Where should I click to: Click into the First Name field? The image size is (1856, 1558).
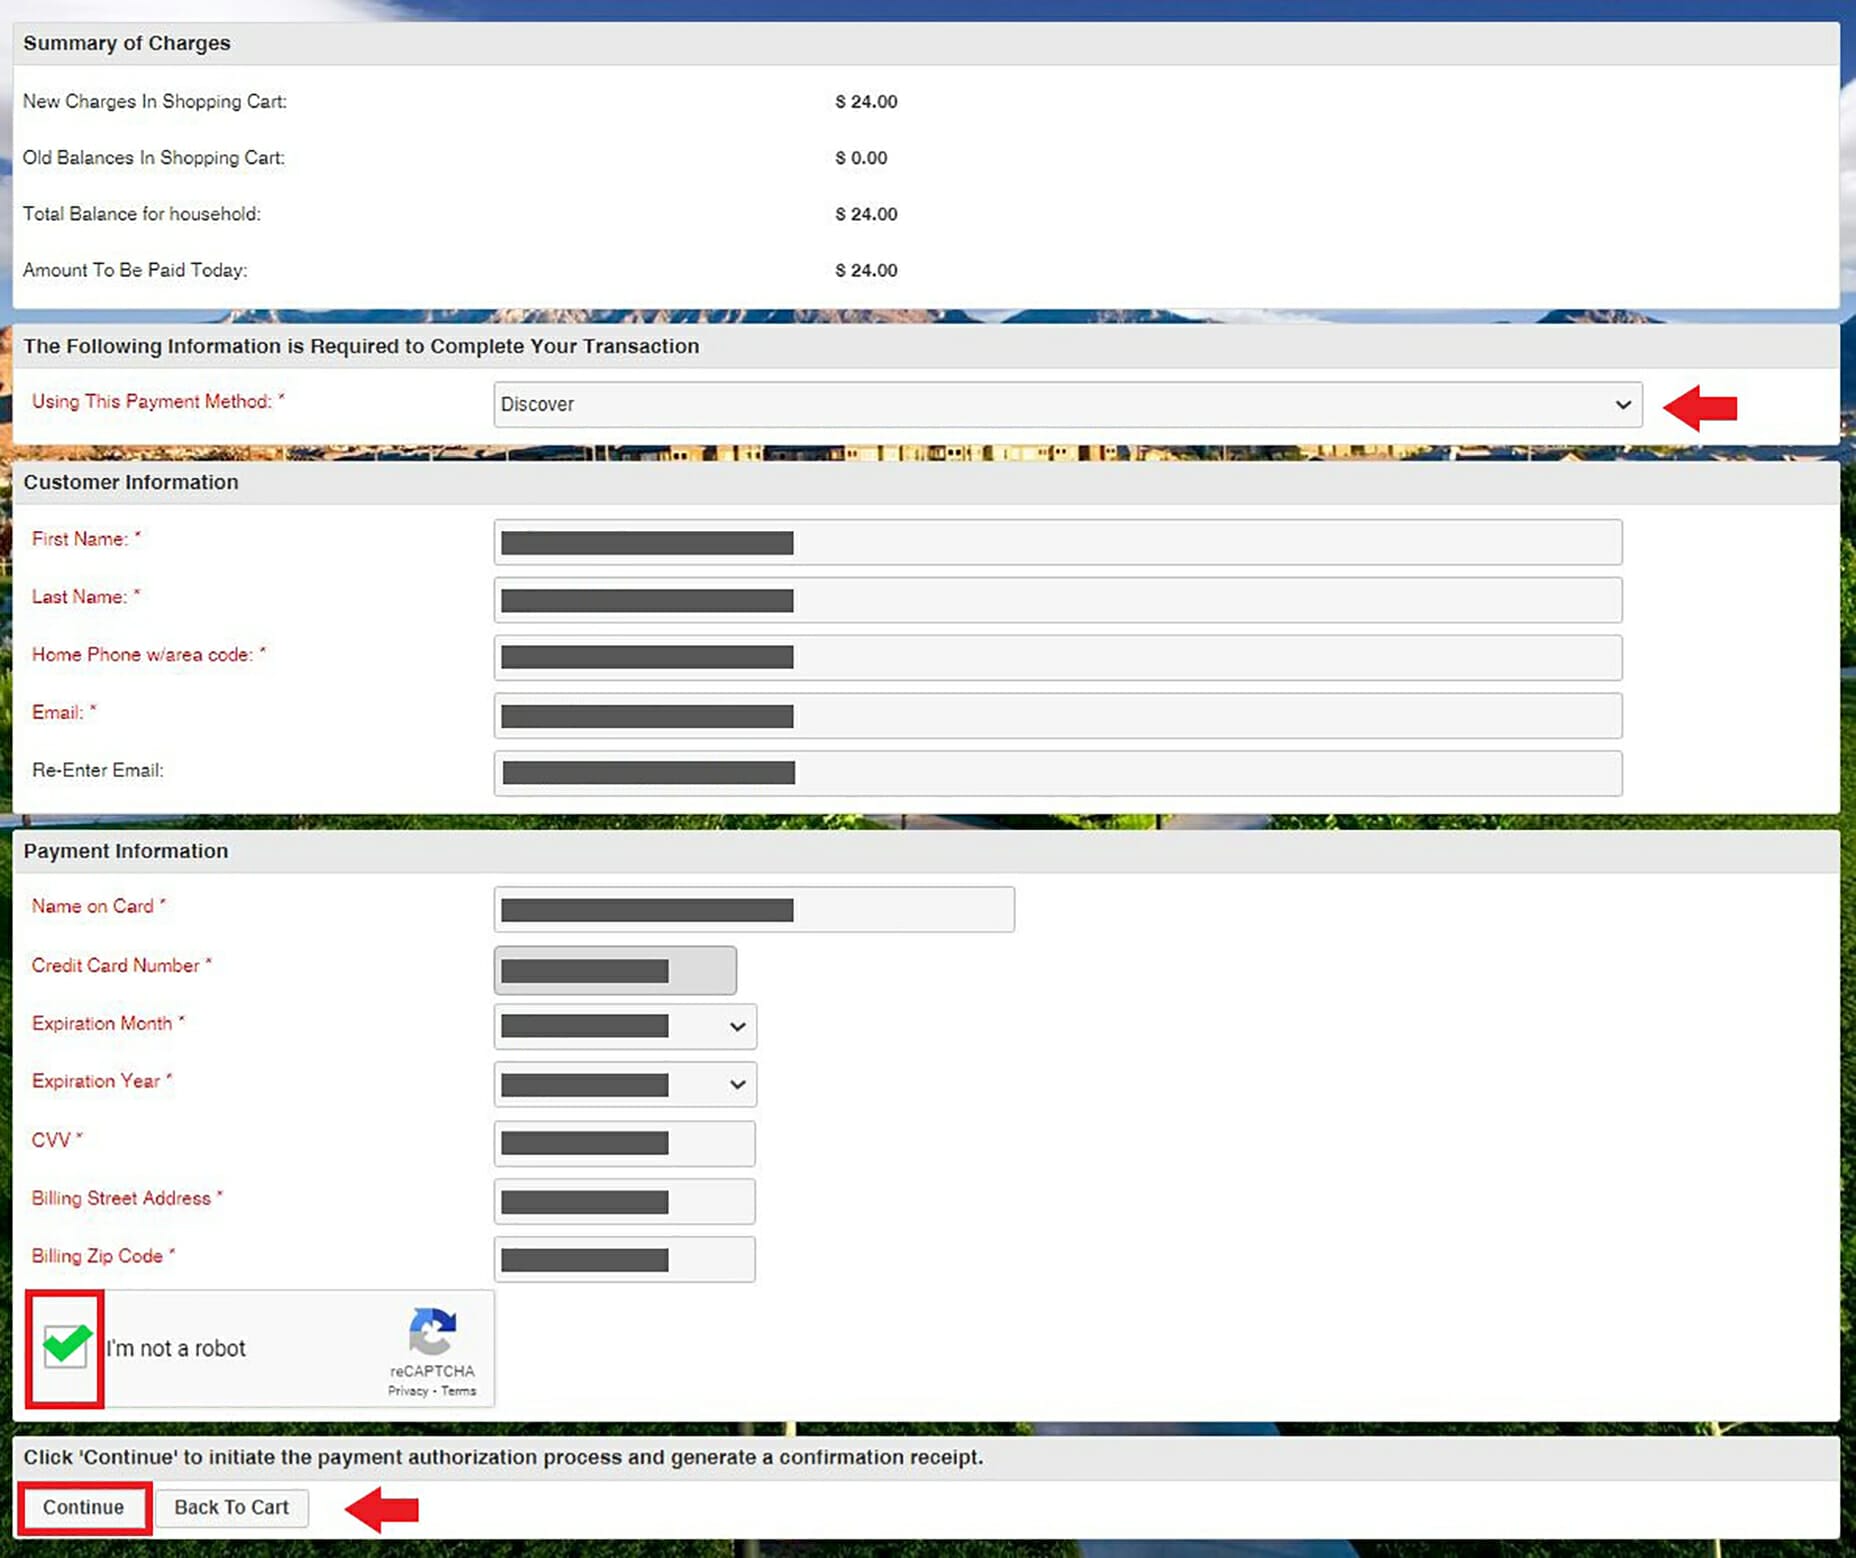click(x=1057, y=542)
